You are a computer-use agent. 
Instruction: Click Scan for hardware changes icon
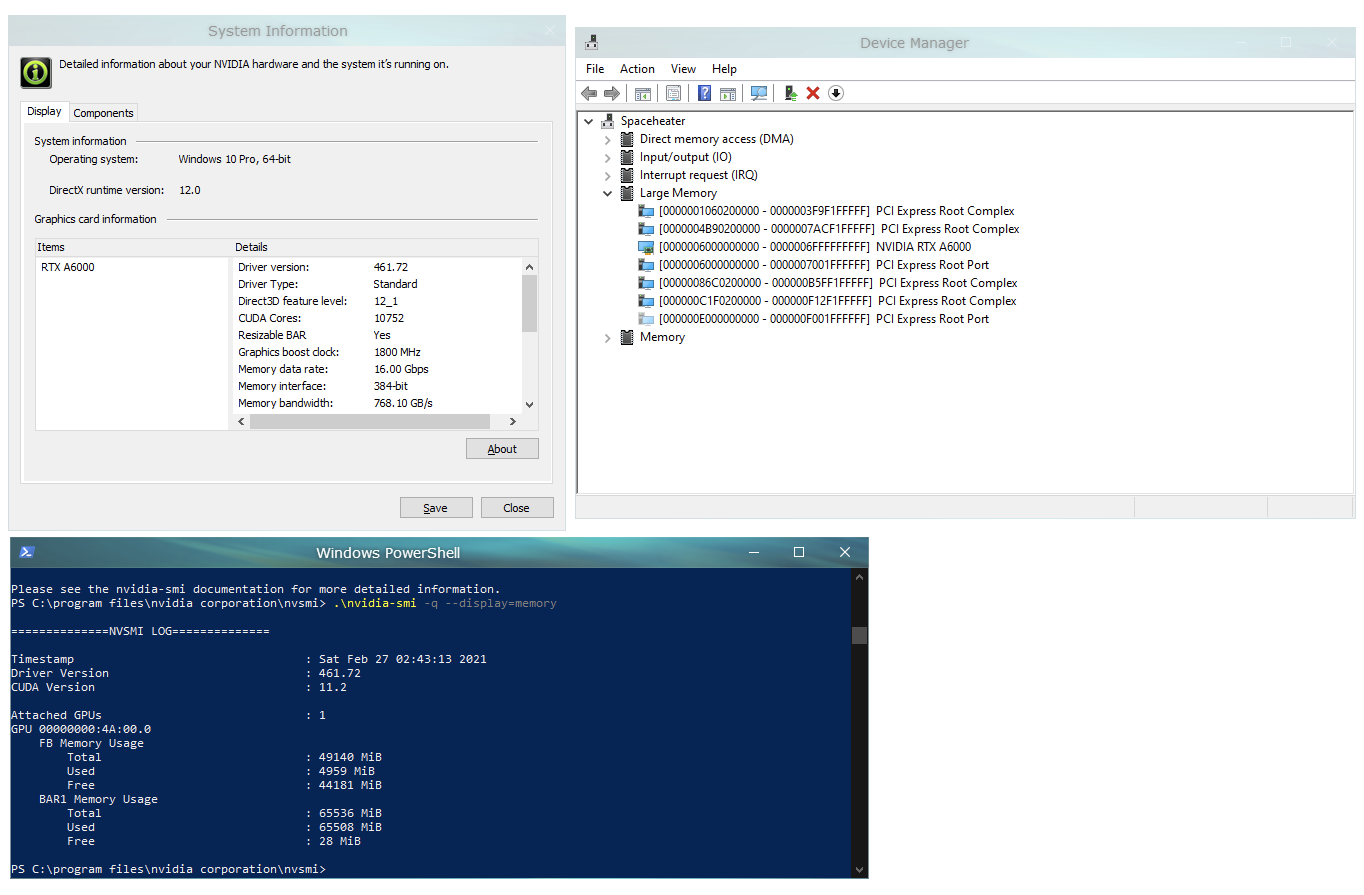click(x=759, y=93)
